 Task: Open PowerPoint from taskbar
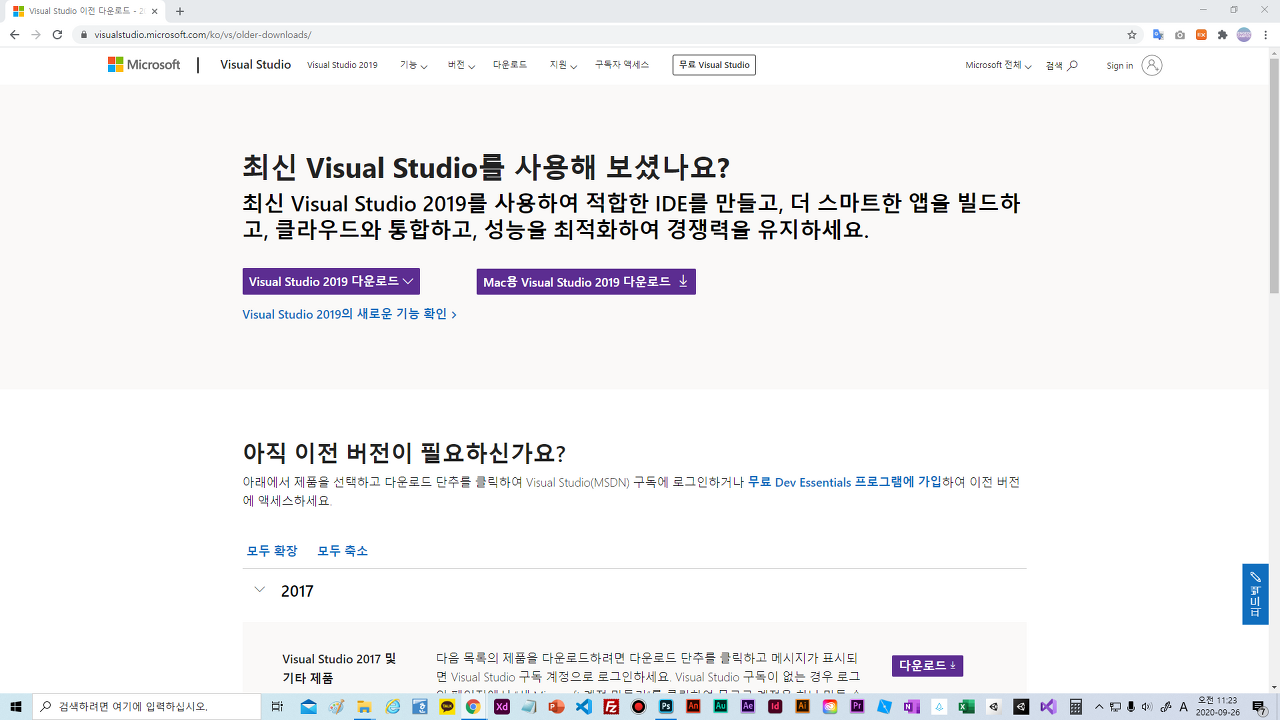click(557, 706)
